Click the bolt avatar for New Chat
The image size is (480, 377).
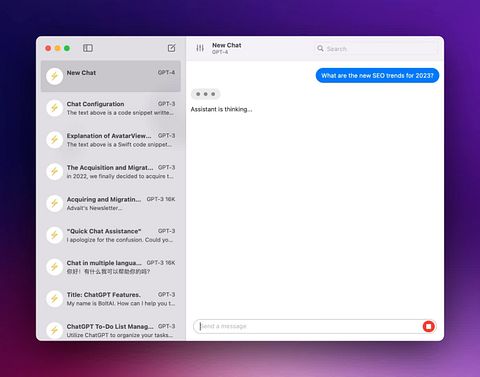coord(54,76)
